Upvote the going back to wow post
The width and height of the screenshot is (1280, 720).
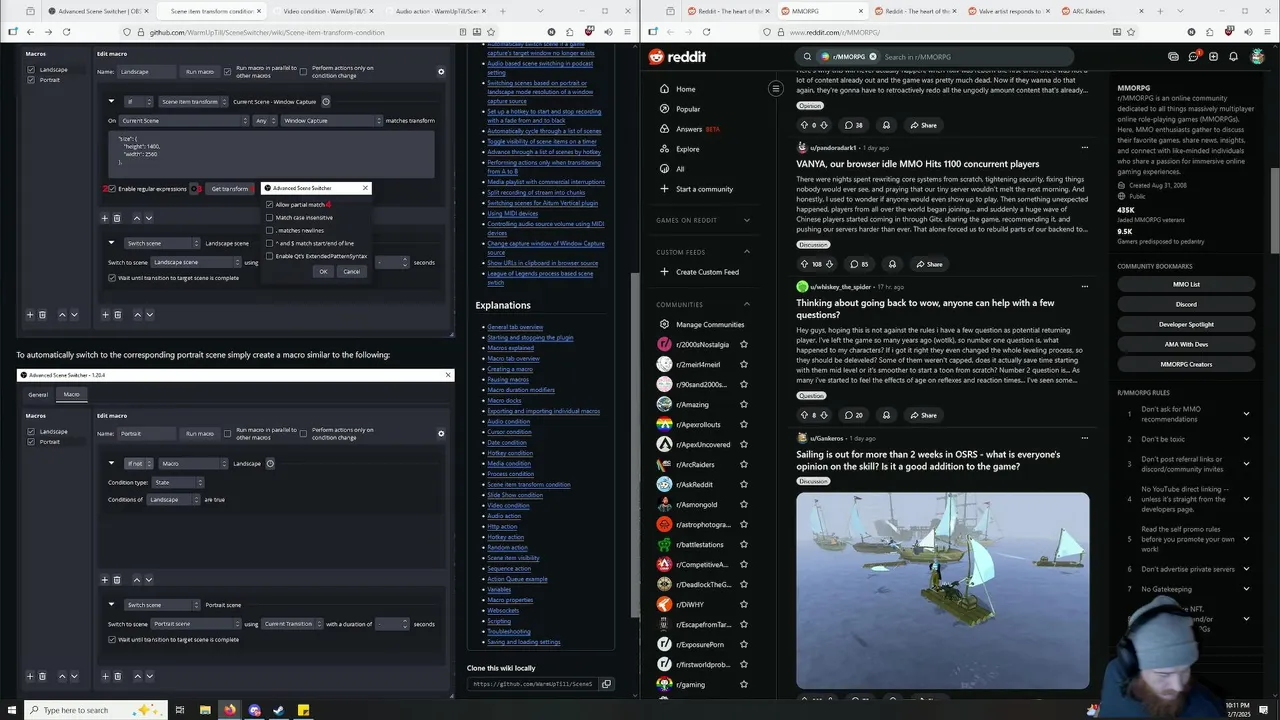click(804, 415)
